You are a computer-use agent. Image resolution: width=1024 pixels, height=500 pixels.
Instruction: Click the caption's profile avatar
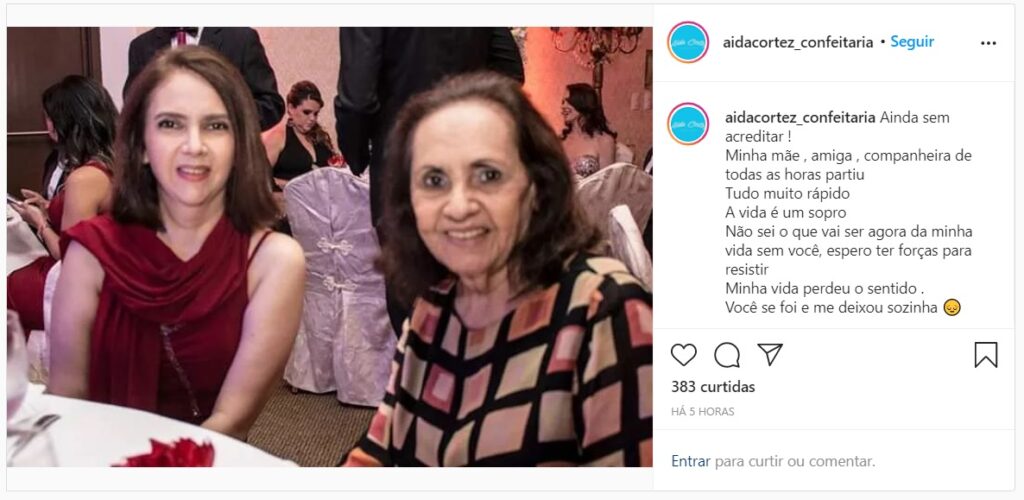point(688,123)
